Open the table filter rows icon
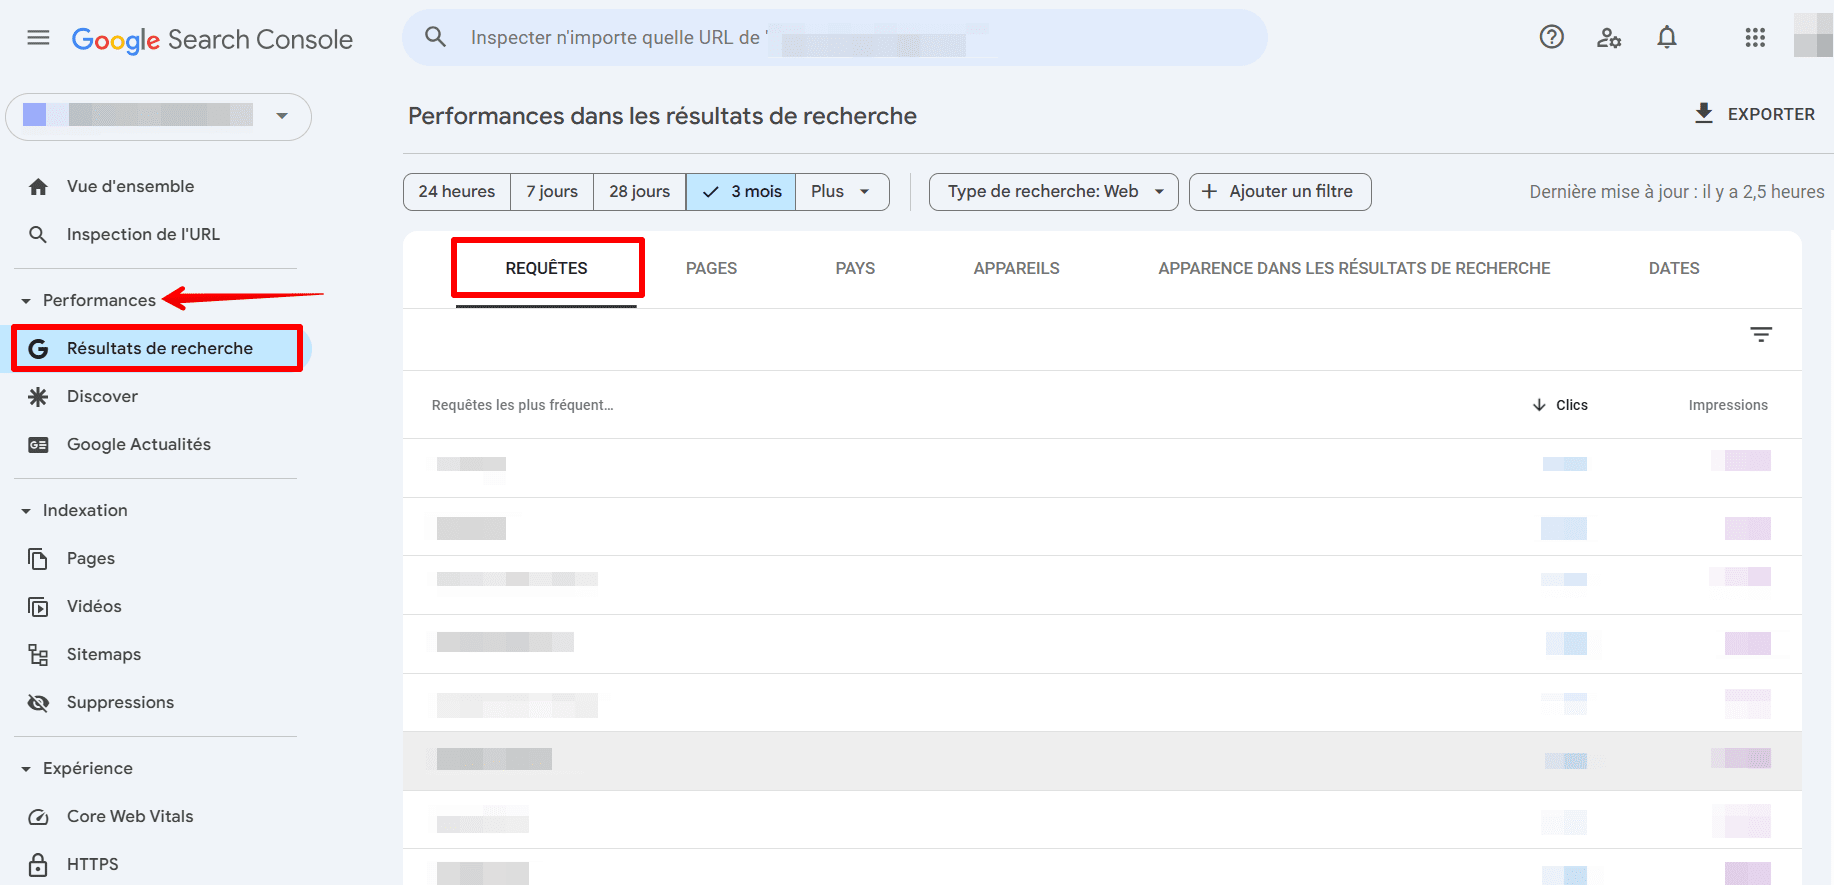The height and width of the screenshot is (885, 1834). (x=1761, y=334)
